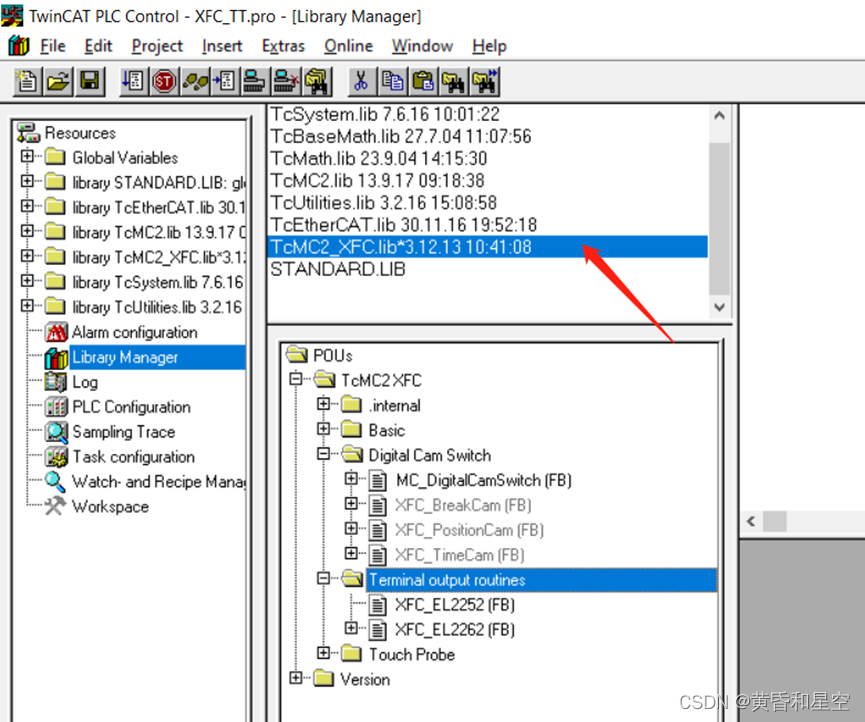
Task: Click the New file toolbar icon
Action: point(27,82)
